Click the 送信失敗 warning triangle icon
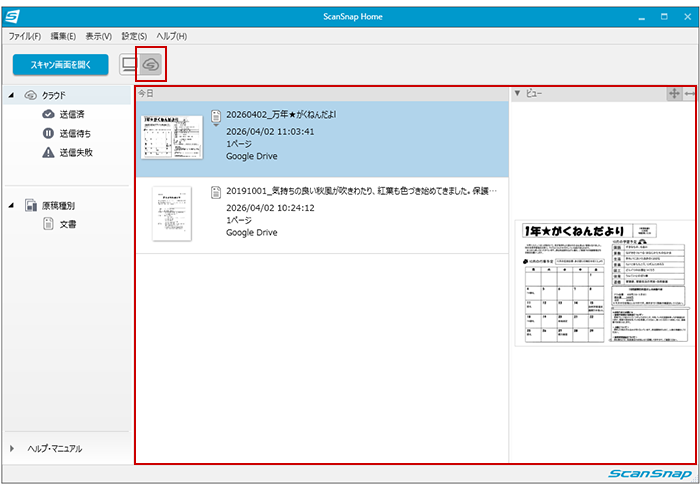This screenshot has height=490, width=700. 48,153
